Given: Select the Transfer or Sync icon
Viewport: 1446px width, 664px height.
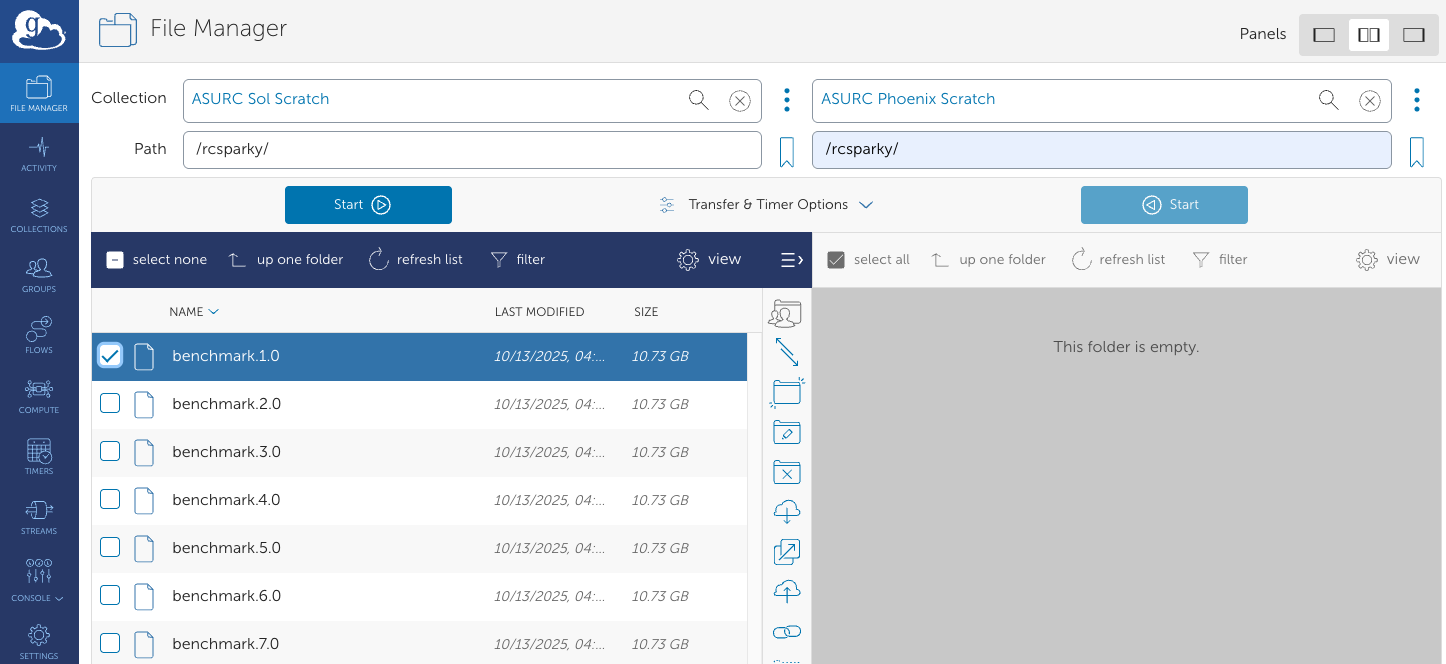Looking at the screenshot, I should 786,352.
